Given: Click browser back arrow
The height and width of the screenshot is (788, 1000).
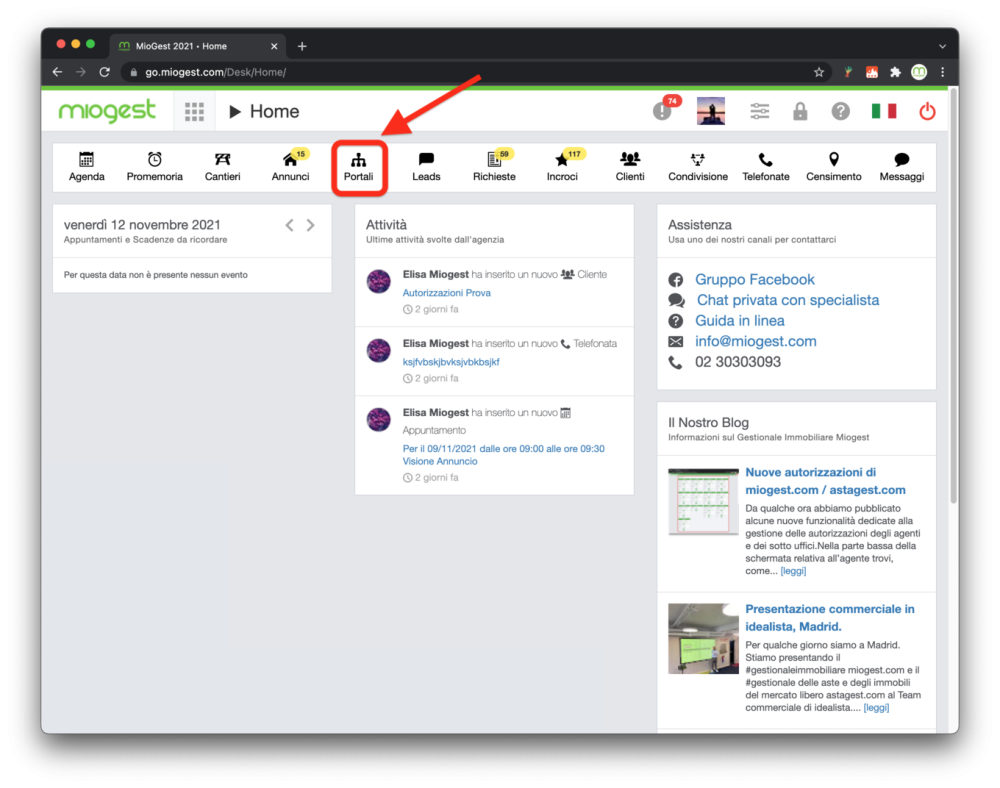Looking at the screenshot, I should pos(57,72).
